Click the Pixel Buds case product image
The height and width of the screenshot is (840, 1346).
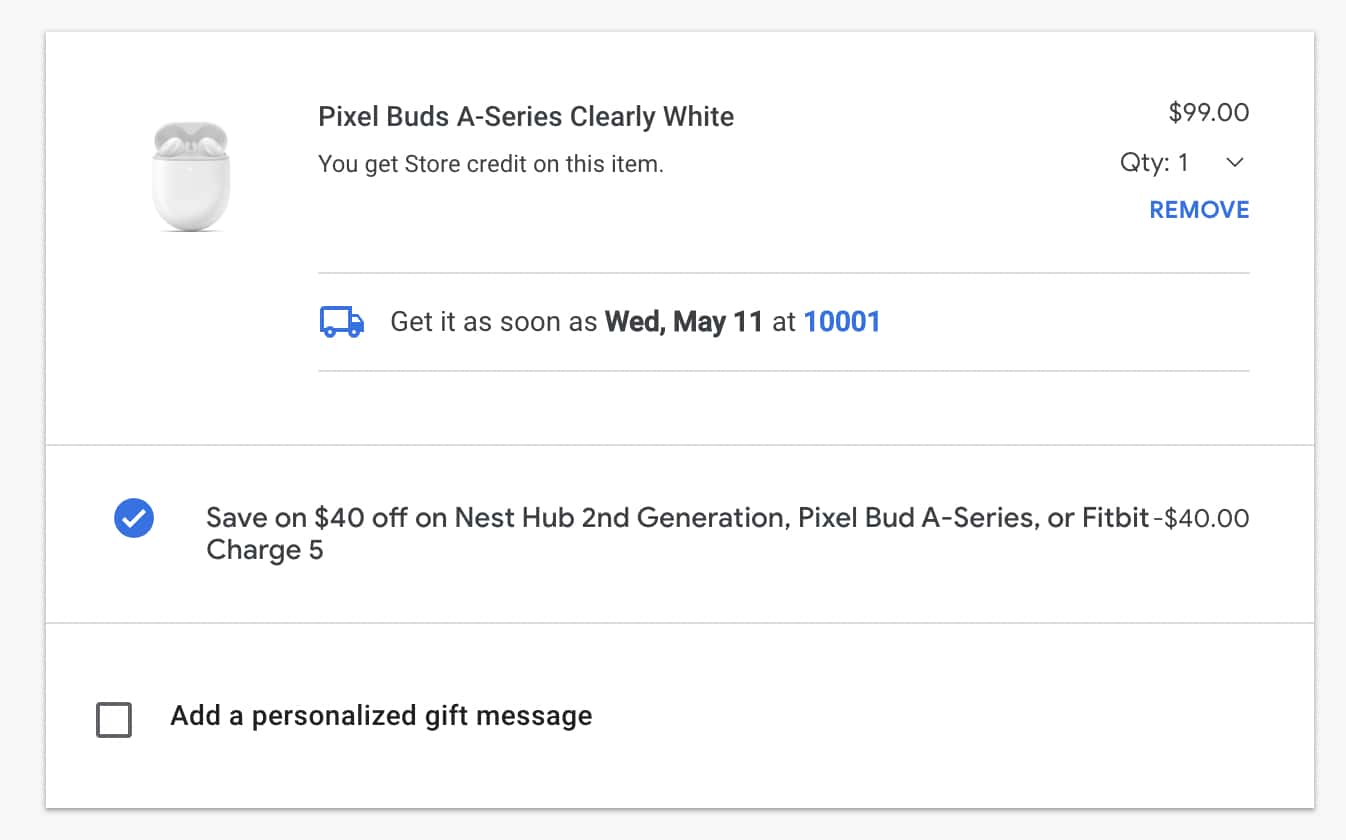190,177
